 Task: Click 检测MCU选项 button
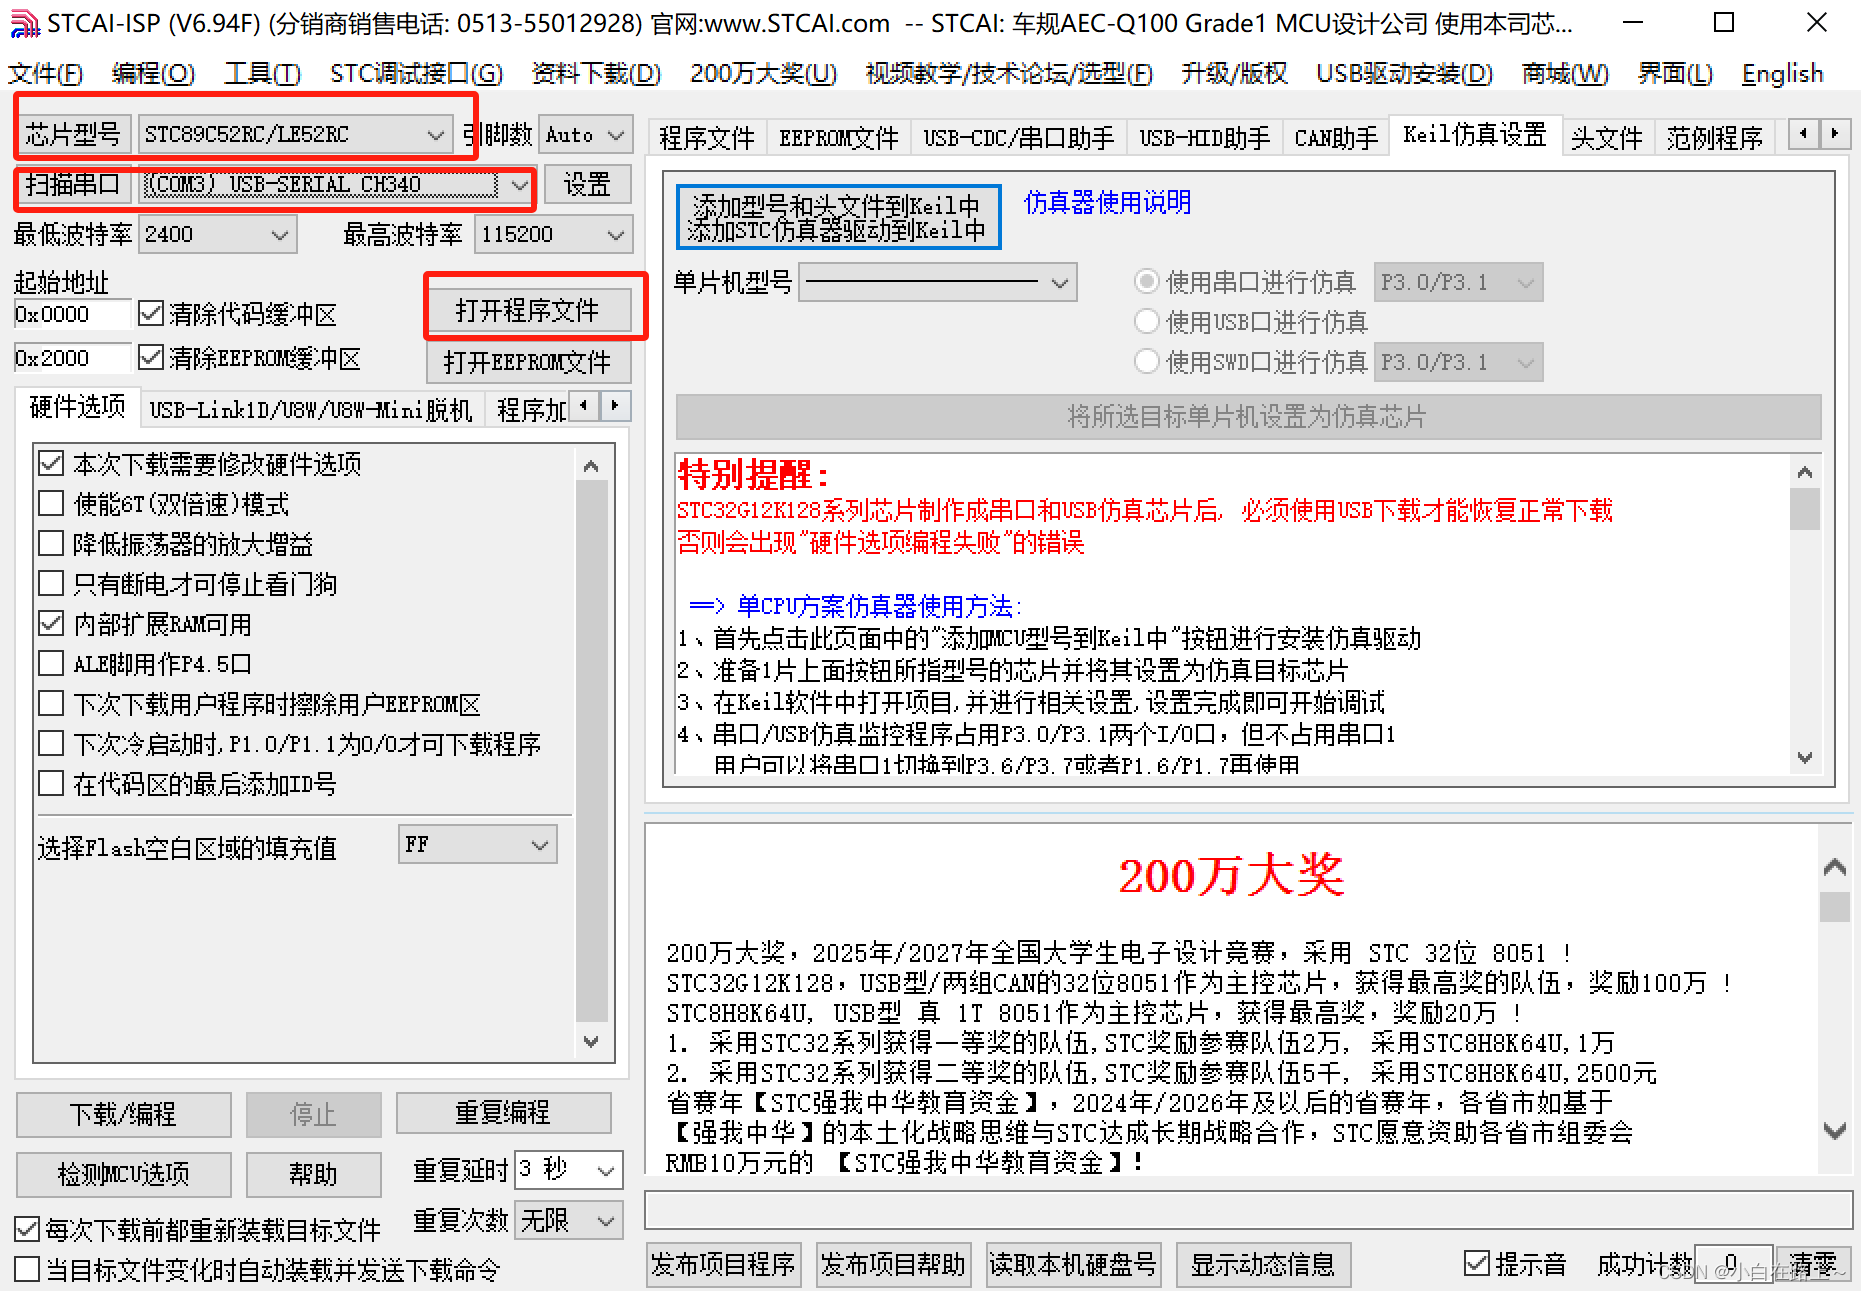tap(124, 1174)
